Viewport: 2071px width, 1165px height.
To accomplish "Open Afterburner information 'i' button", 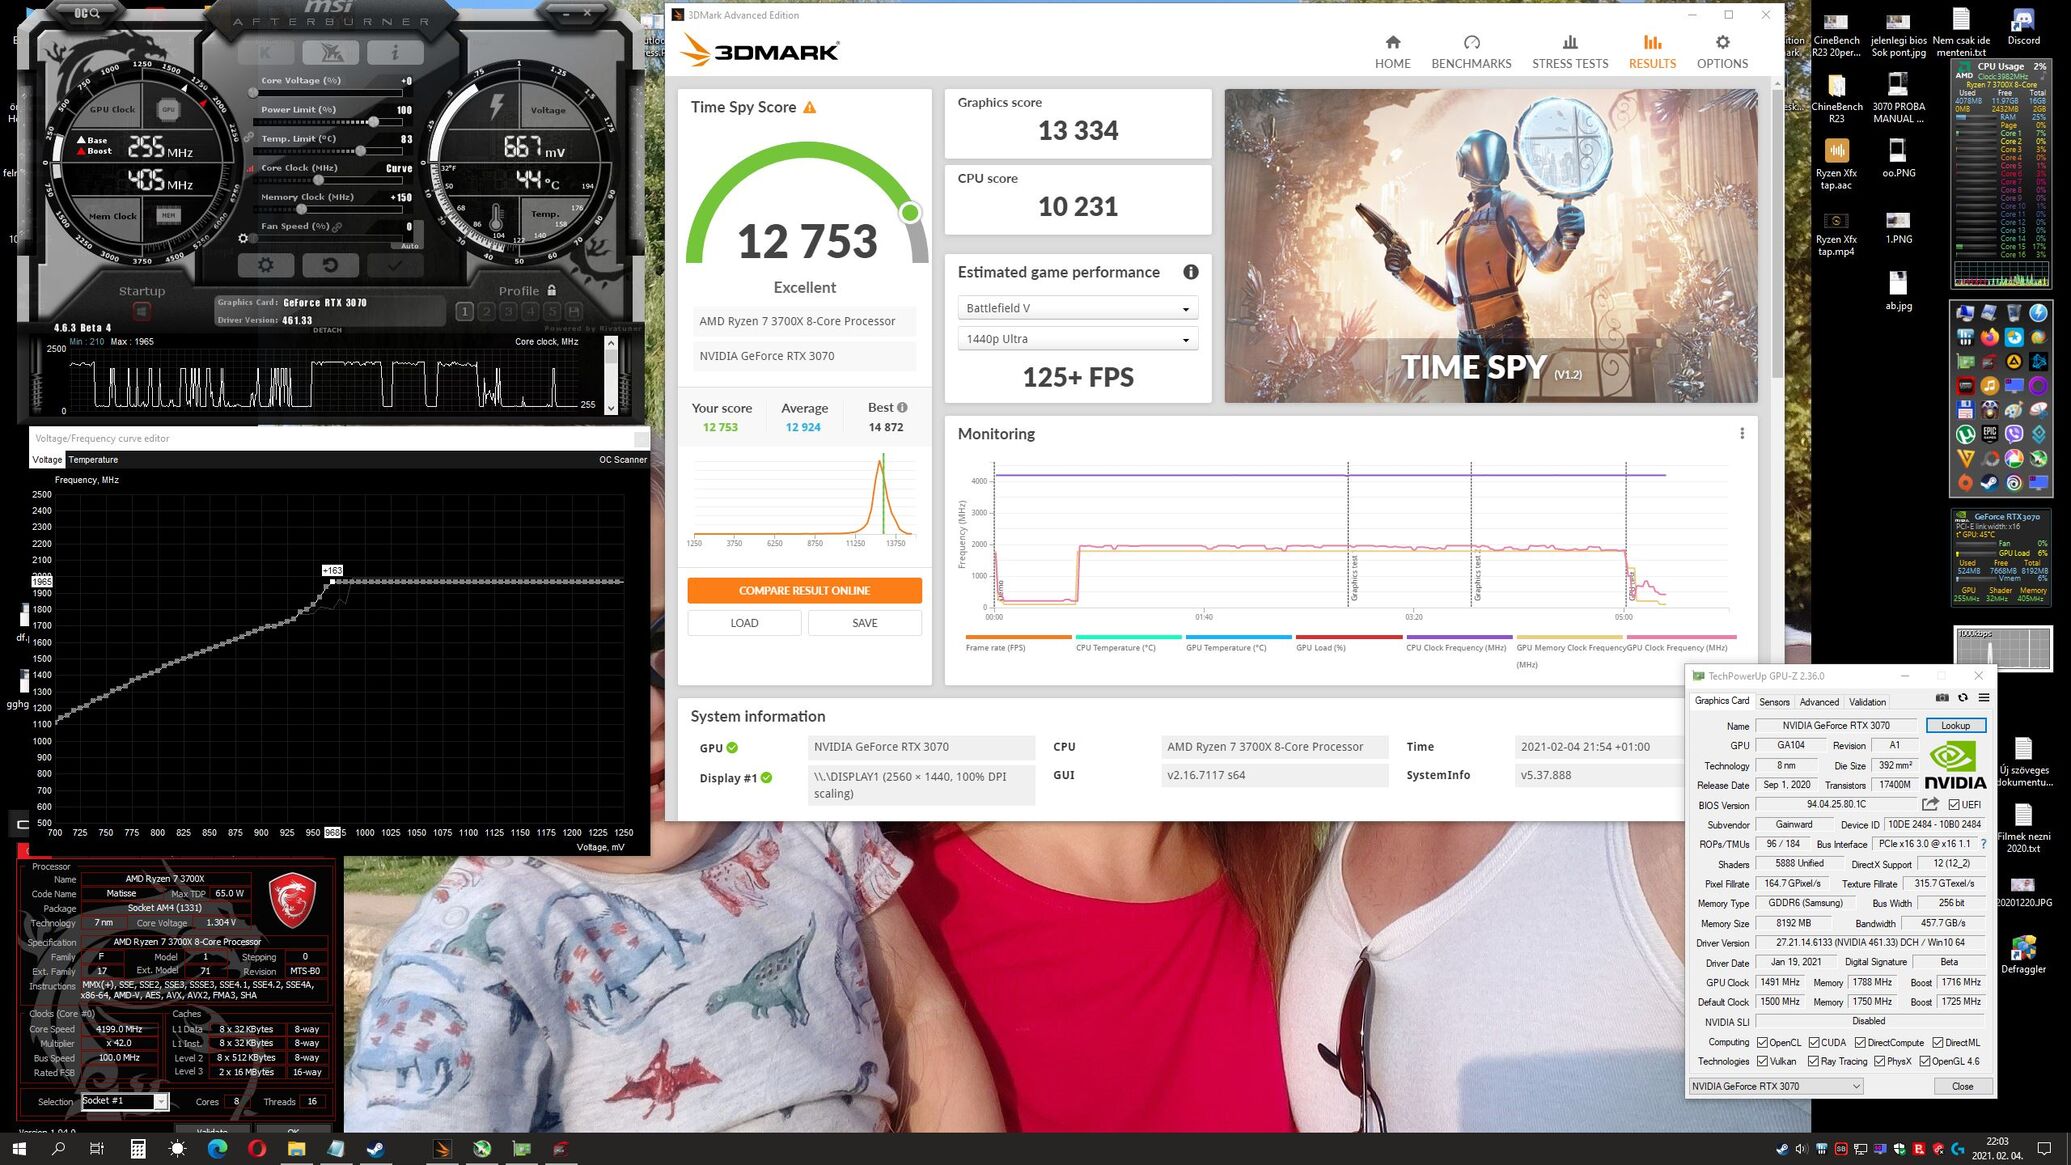I will (x=394, y=52).
